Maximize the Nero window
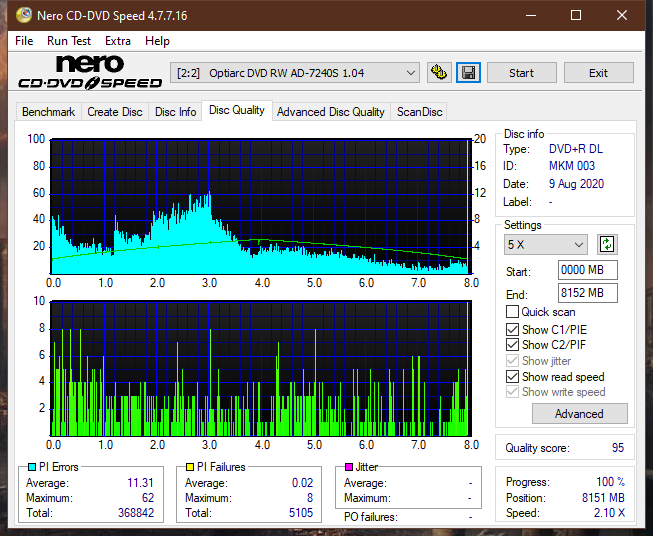 click(576, 15)
